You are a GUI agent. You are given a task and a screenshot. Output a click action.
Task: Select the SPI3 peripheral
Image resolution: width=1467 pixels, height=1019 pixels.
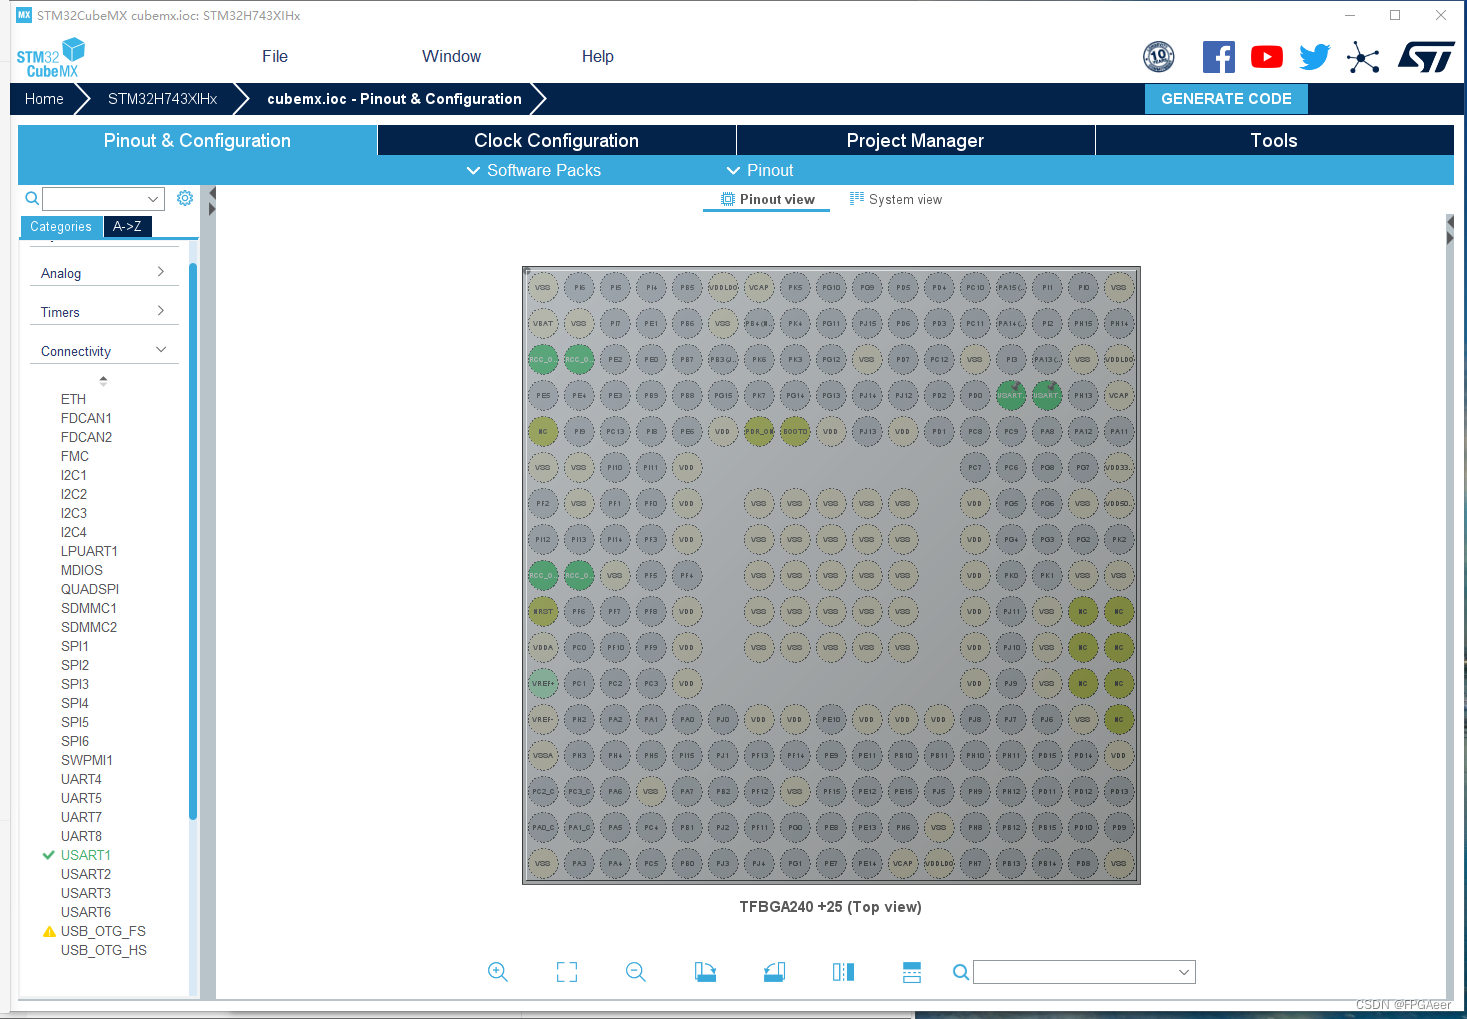[x=75, y=684]
